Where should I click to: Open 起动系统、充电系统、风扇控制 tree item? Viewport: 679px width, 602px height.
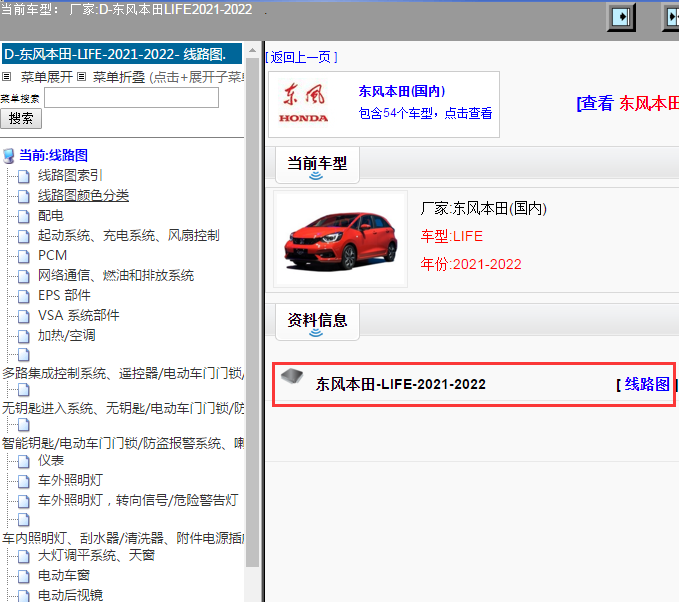coord(129,235)
